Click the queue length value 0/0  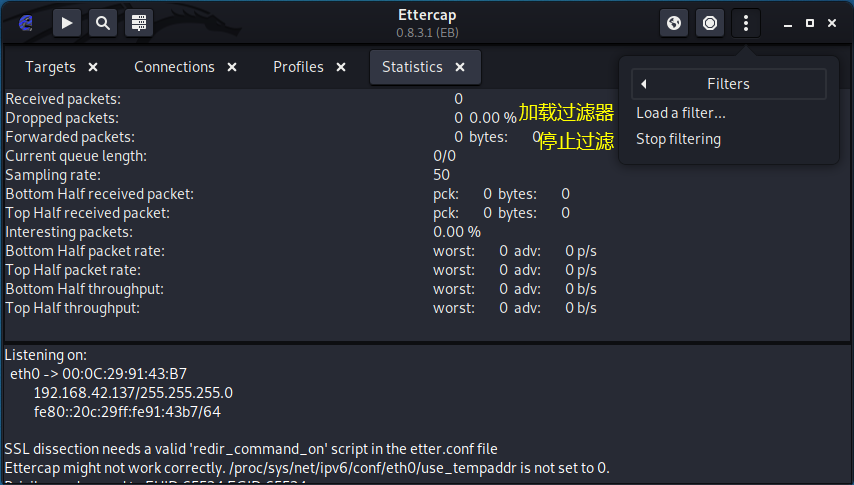444,156
